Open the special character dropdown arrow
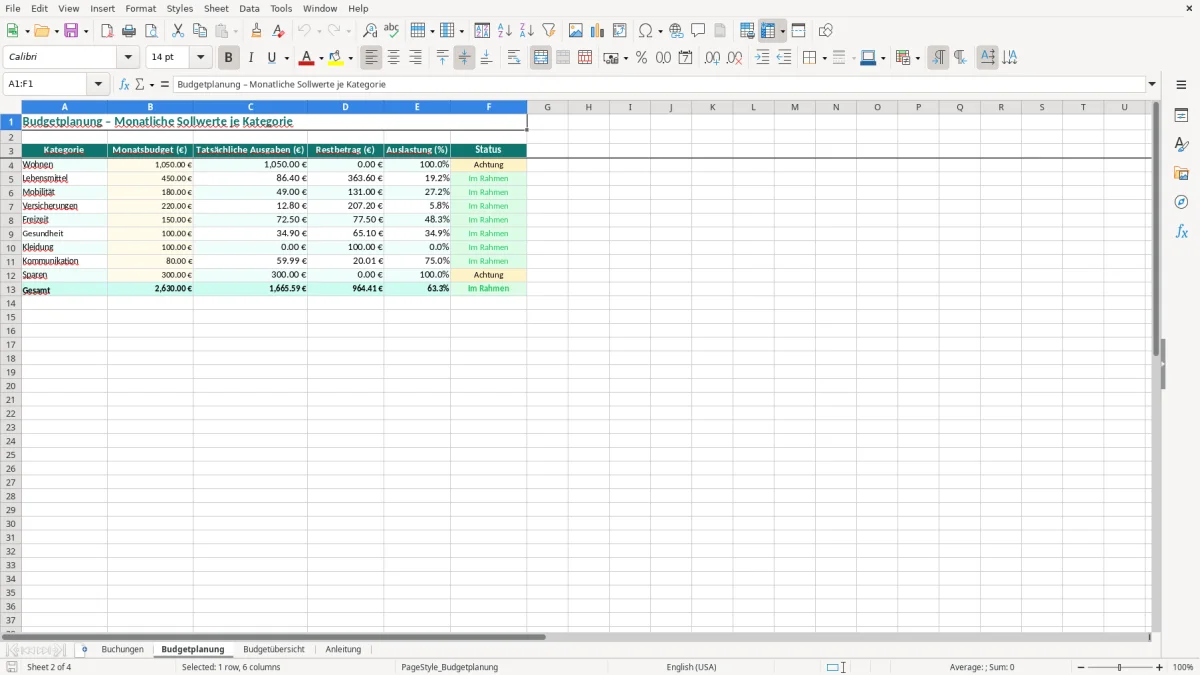1200x675 pixels. click(661, 31)
